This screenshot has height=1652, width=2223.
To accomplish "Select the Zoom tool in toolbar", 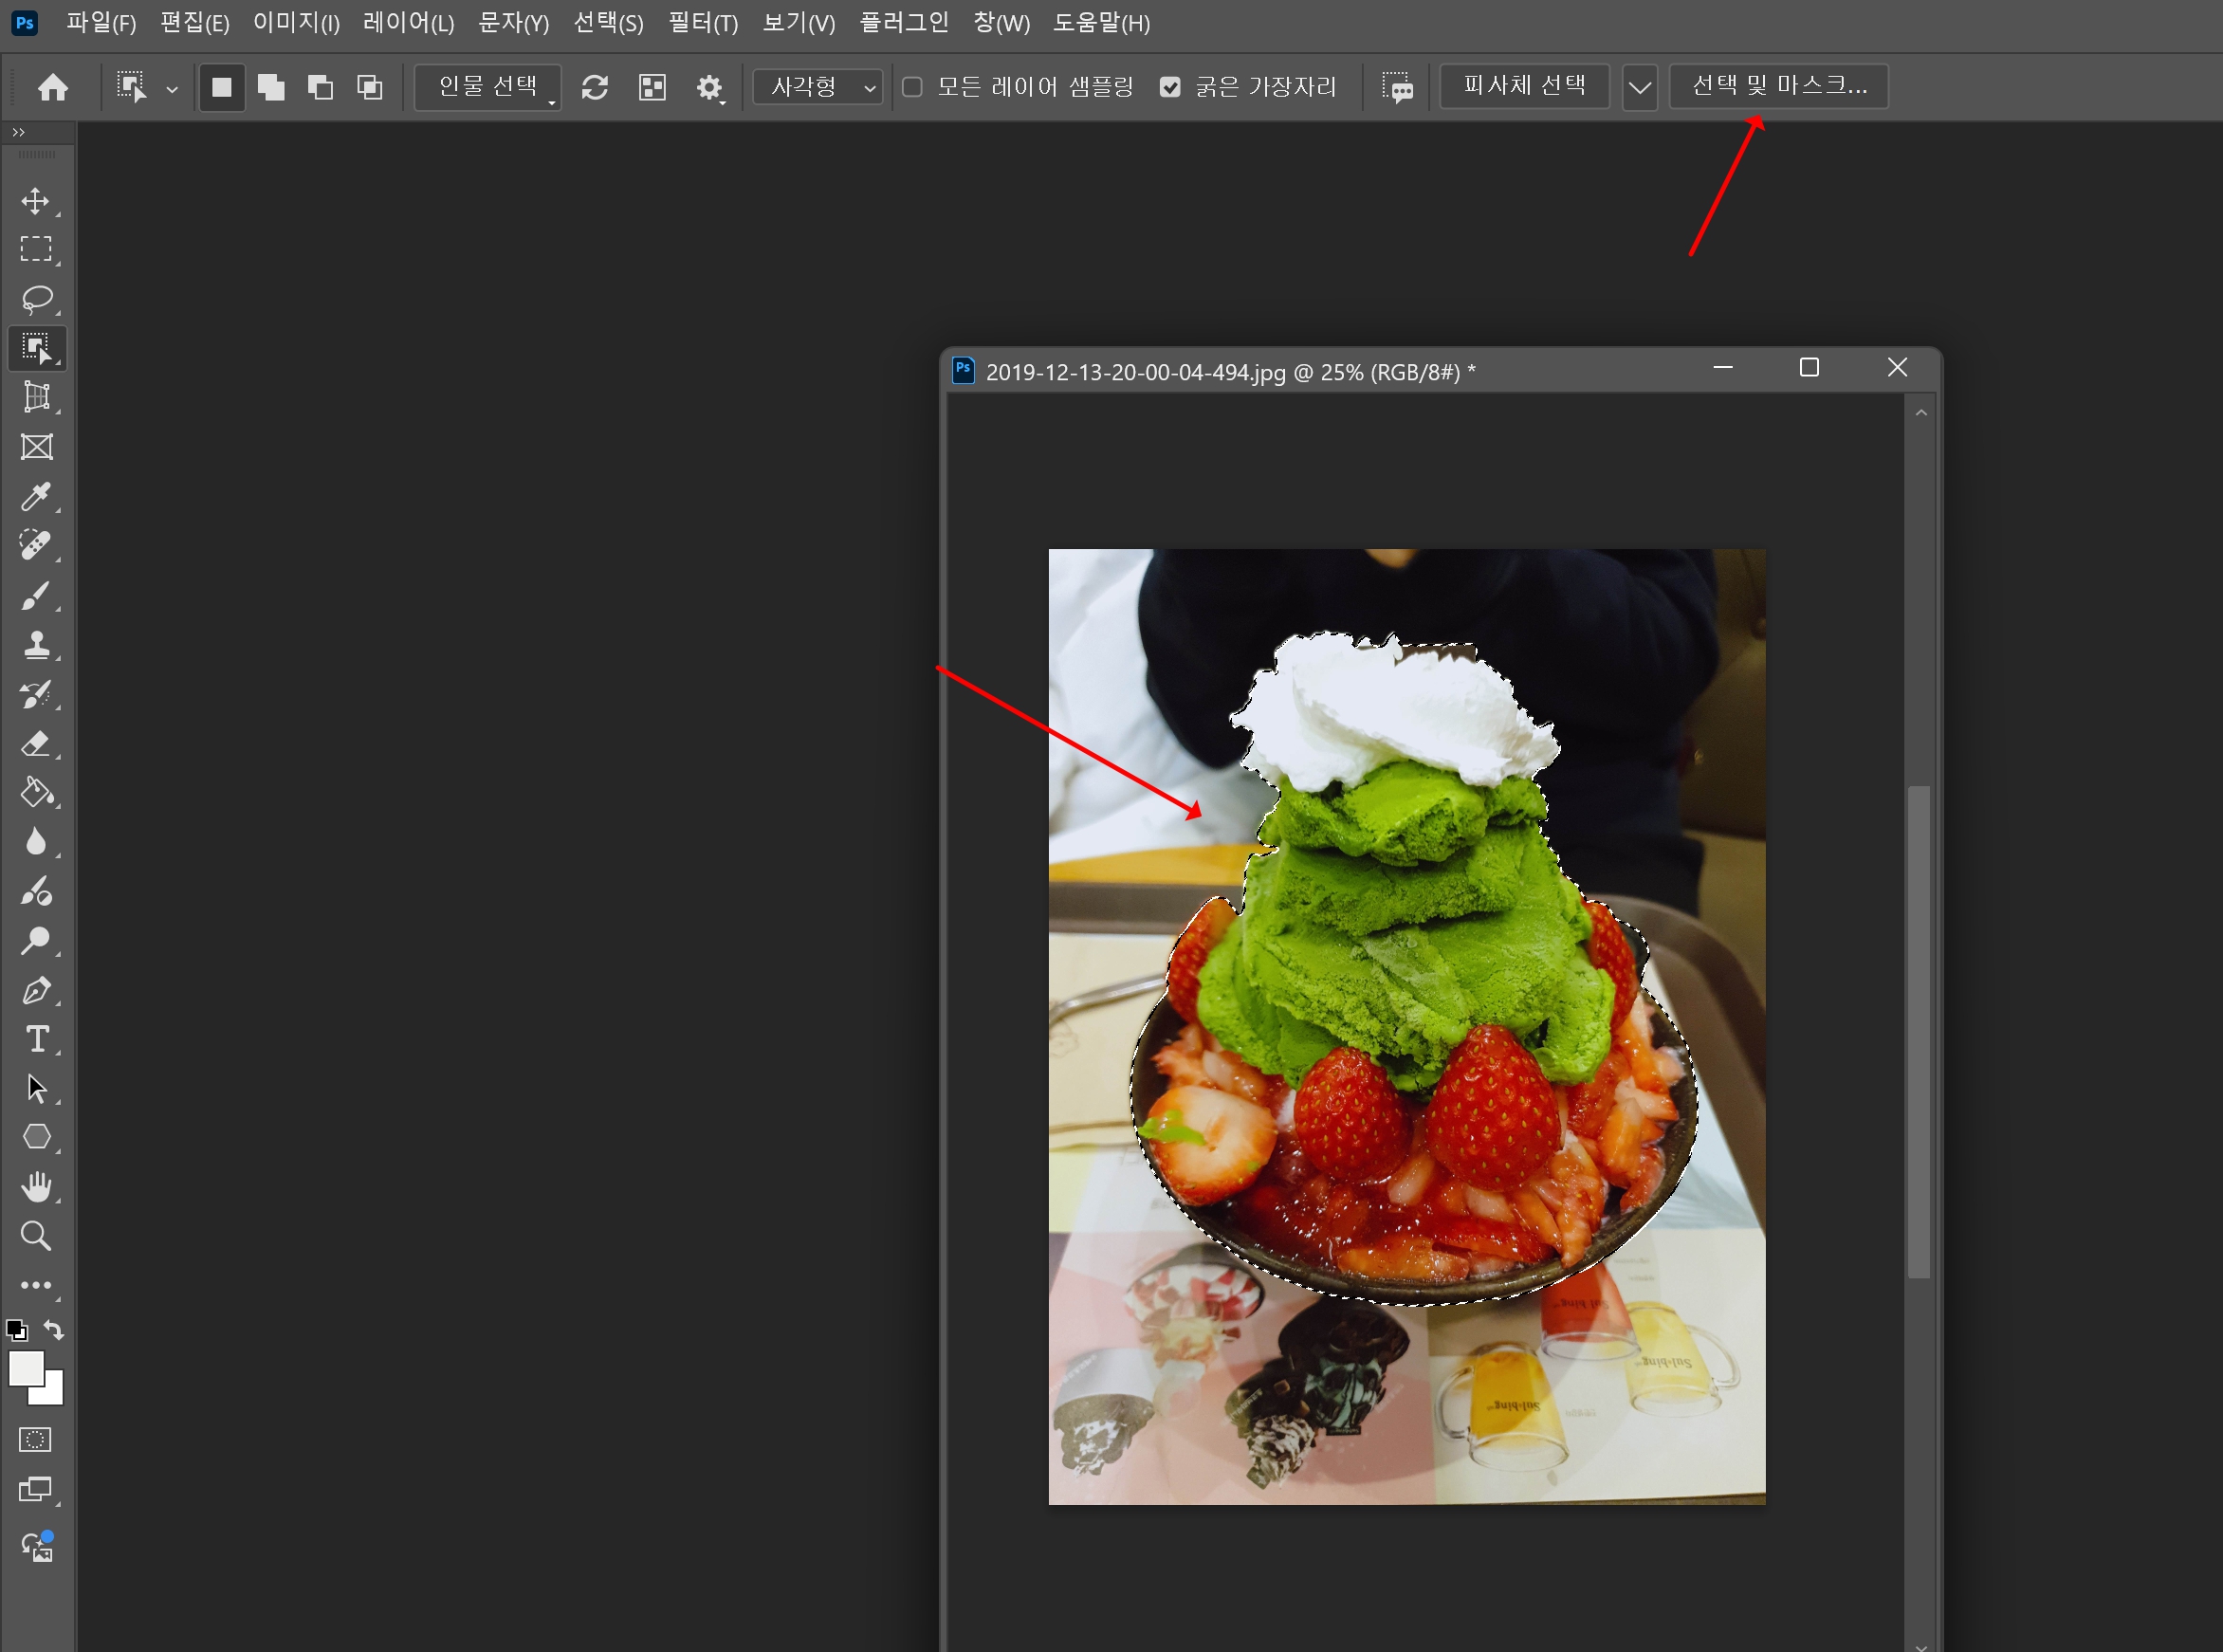I will tap(37, 1236).
